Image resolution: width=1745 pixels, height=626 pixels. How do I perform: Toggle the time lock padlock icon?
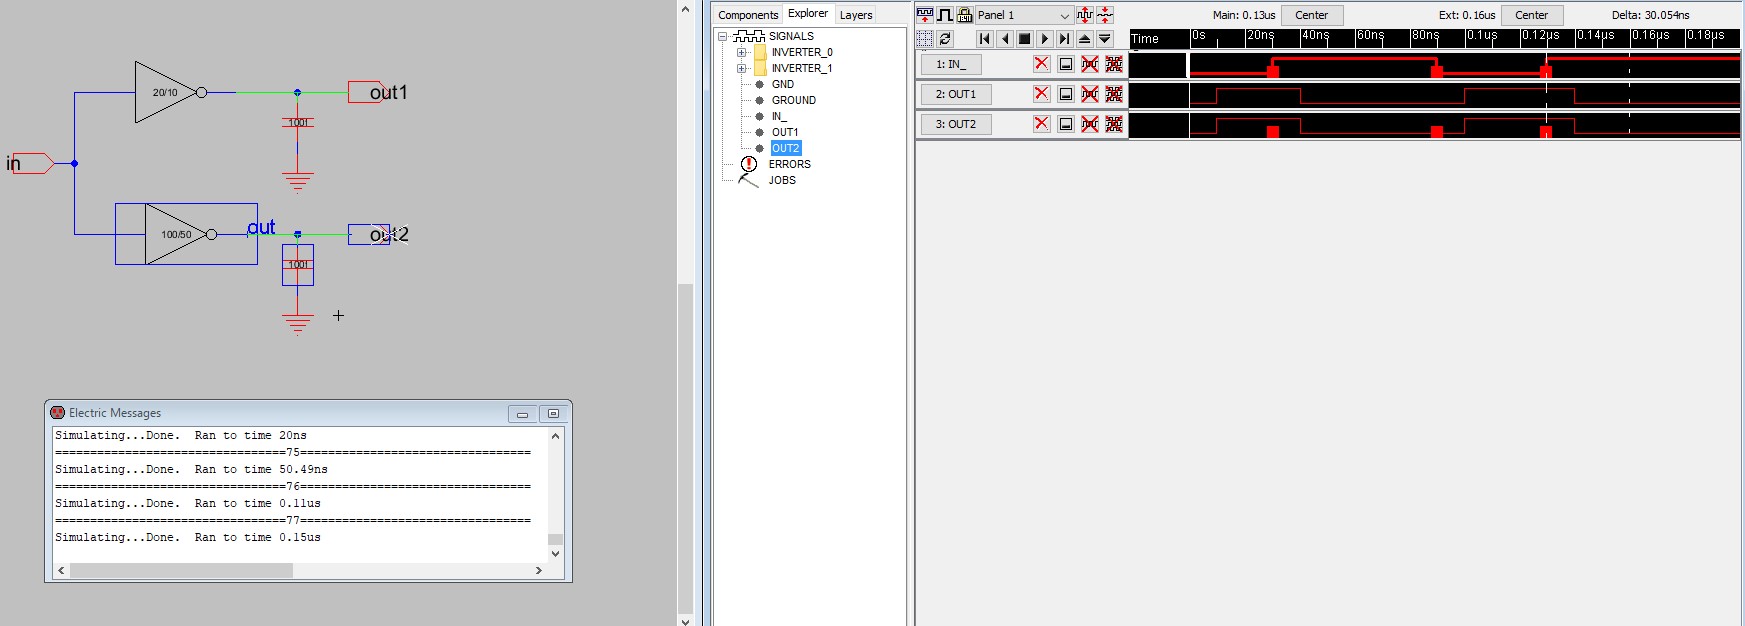965,15
